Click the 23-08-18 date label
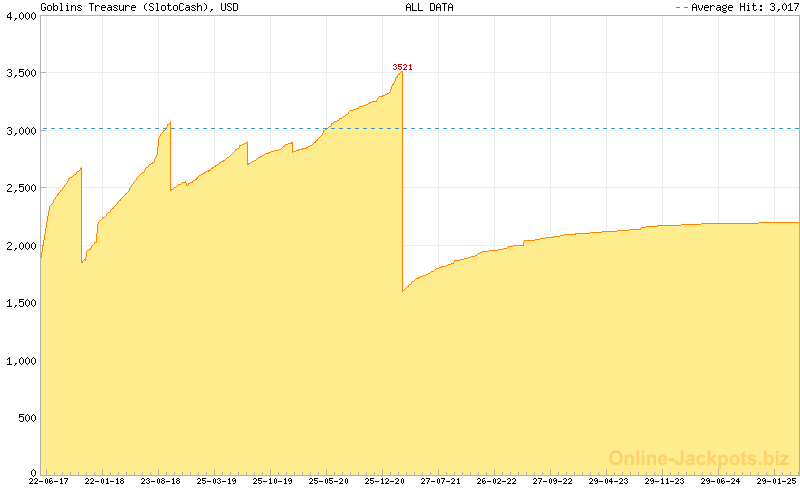This screenshot has height=490, width=800. (160, 481)
